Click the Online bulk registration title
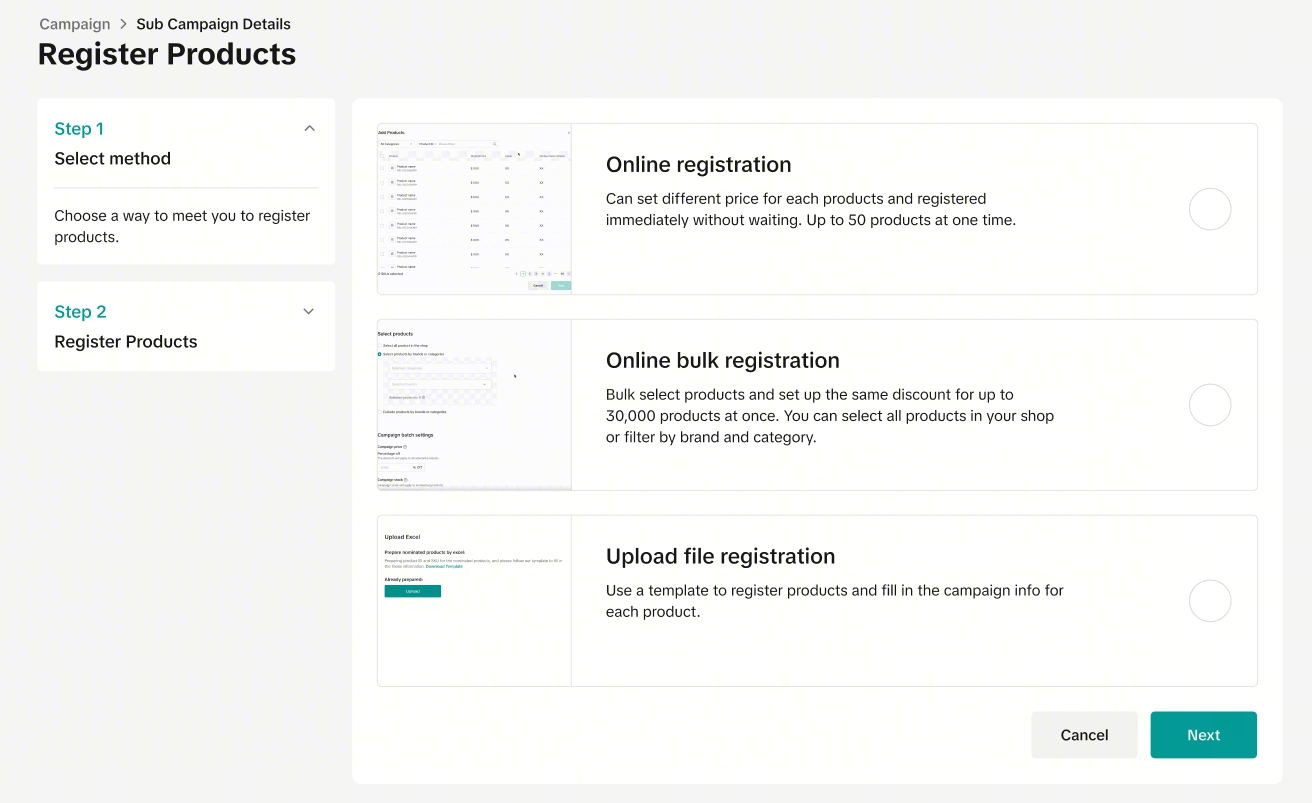Image resolution: width=1312 pixels, height=803 pixels. tap(722, 361)
